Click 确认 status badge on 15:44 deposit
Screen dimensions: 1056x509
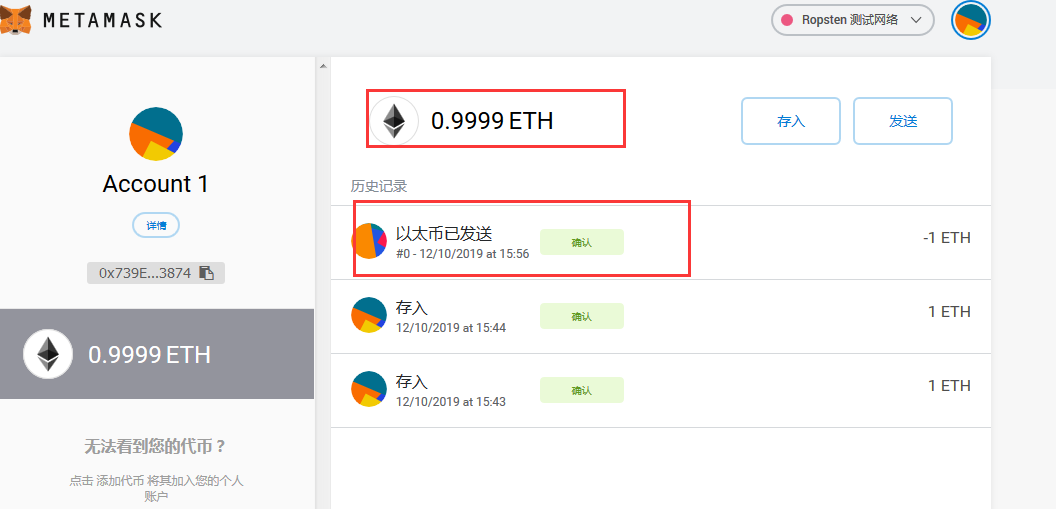click(x=582, y=316)
